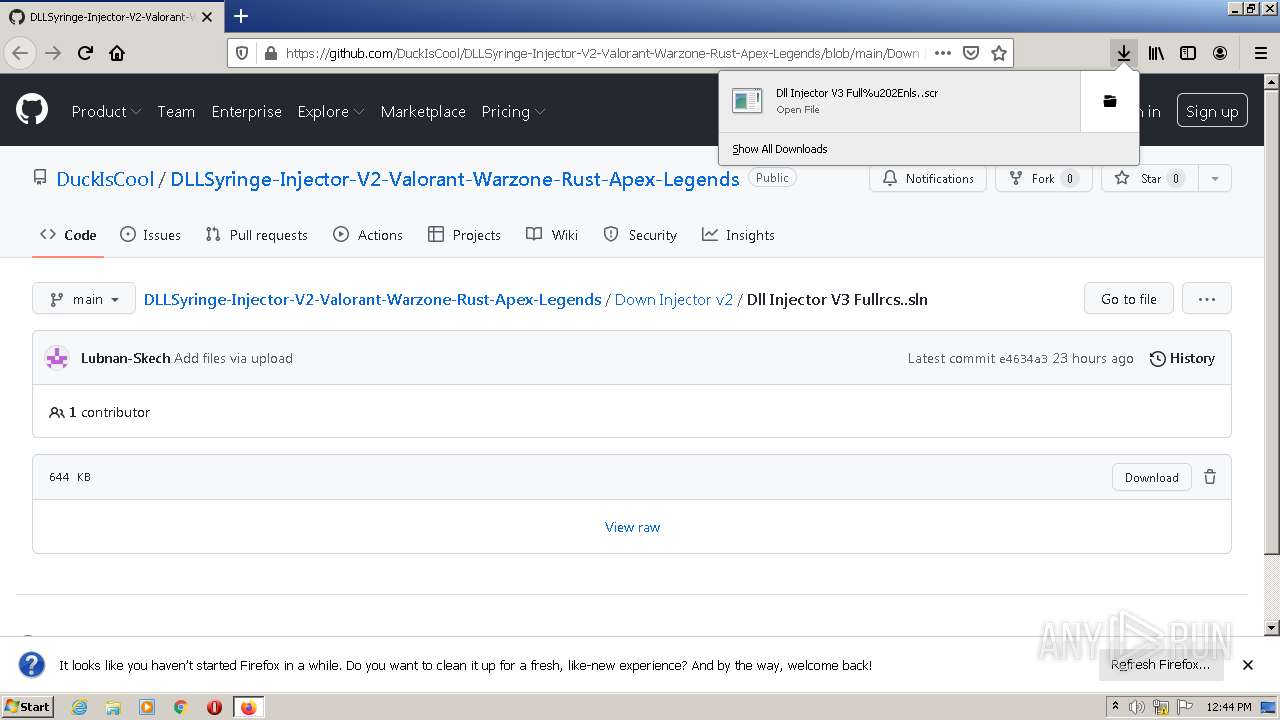
Task: Open Internet Explorer from taskbar
Action: [x=79, y=707]
